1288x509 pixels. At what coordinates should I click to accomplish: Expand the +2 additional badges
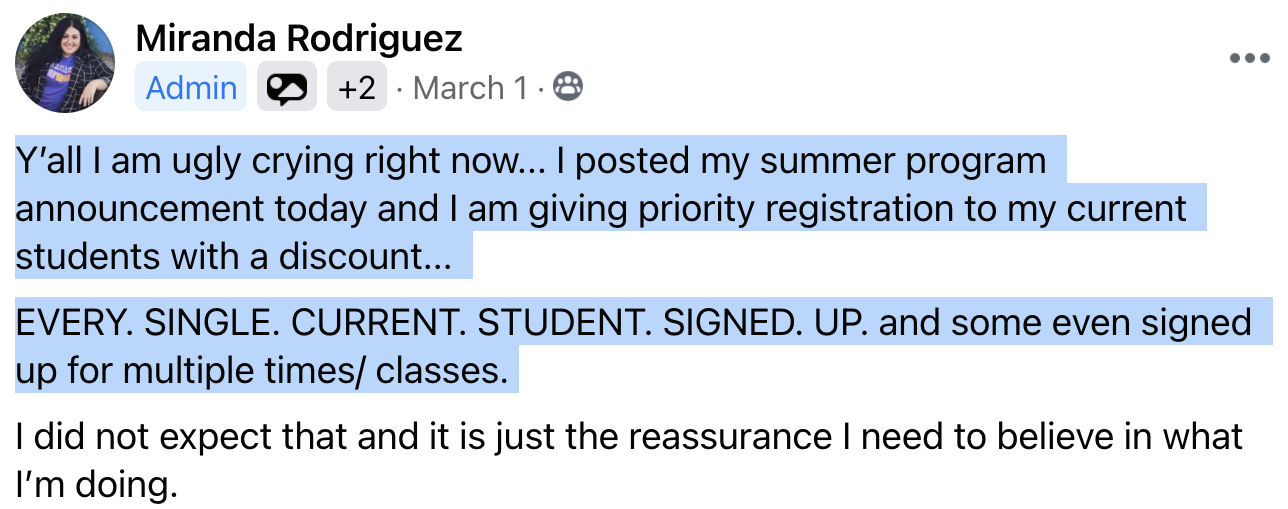click(x=357, y=88)
